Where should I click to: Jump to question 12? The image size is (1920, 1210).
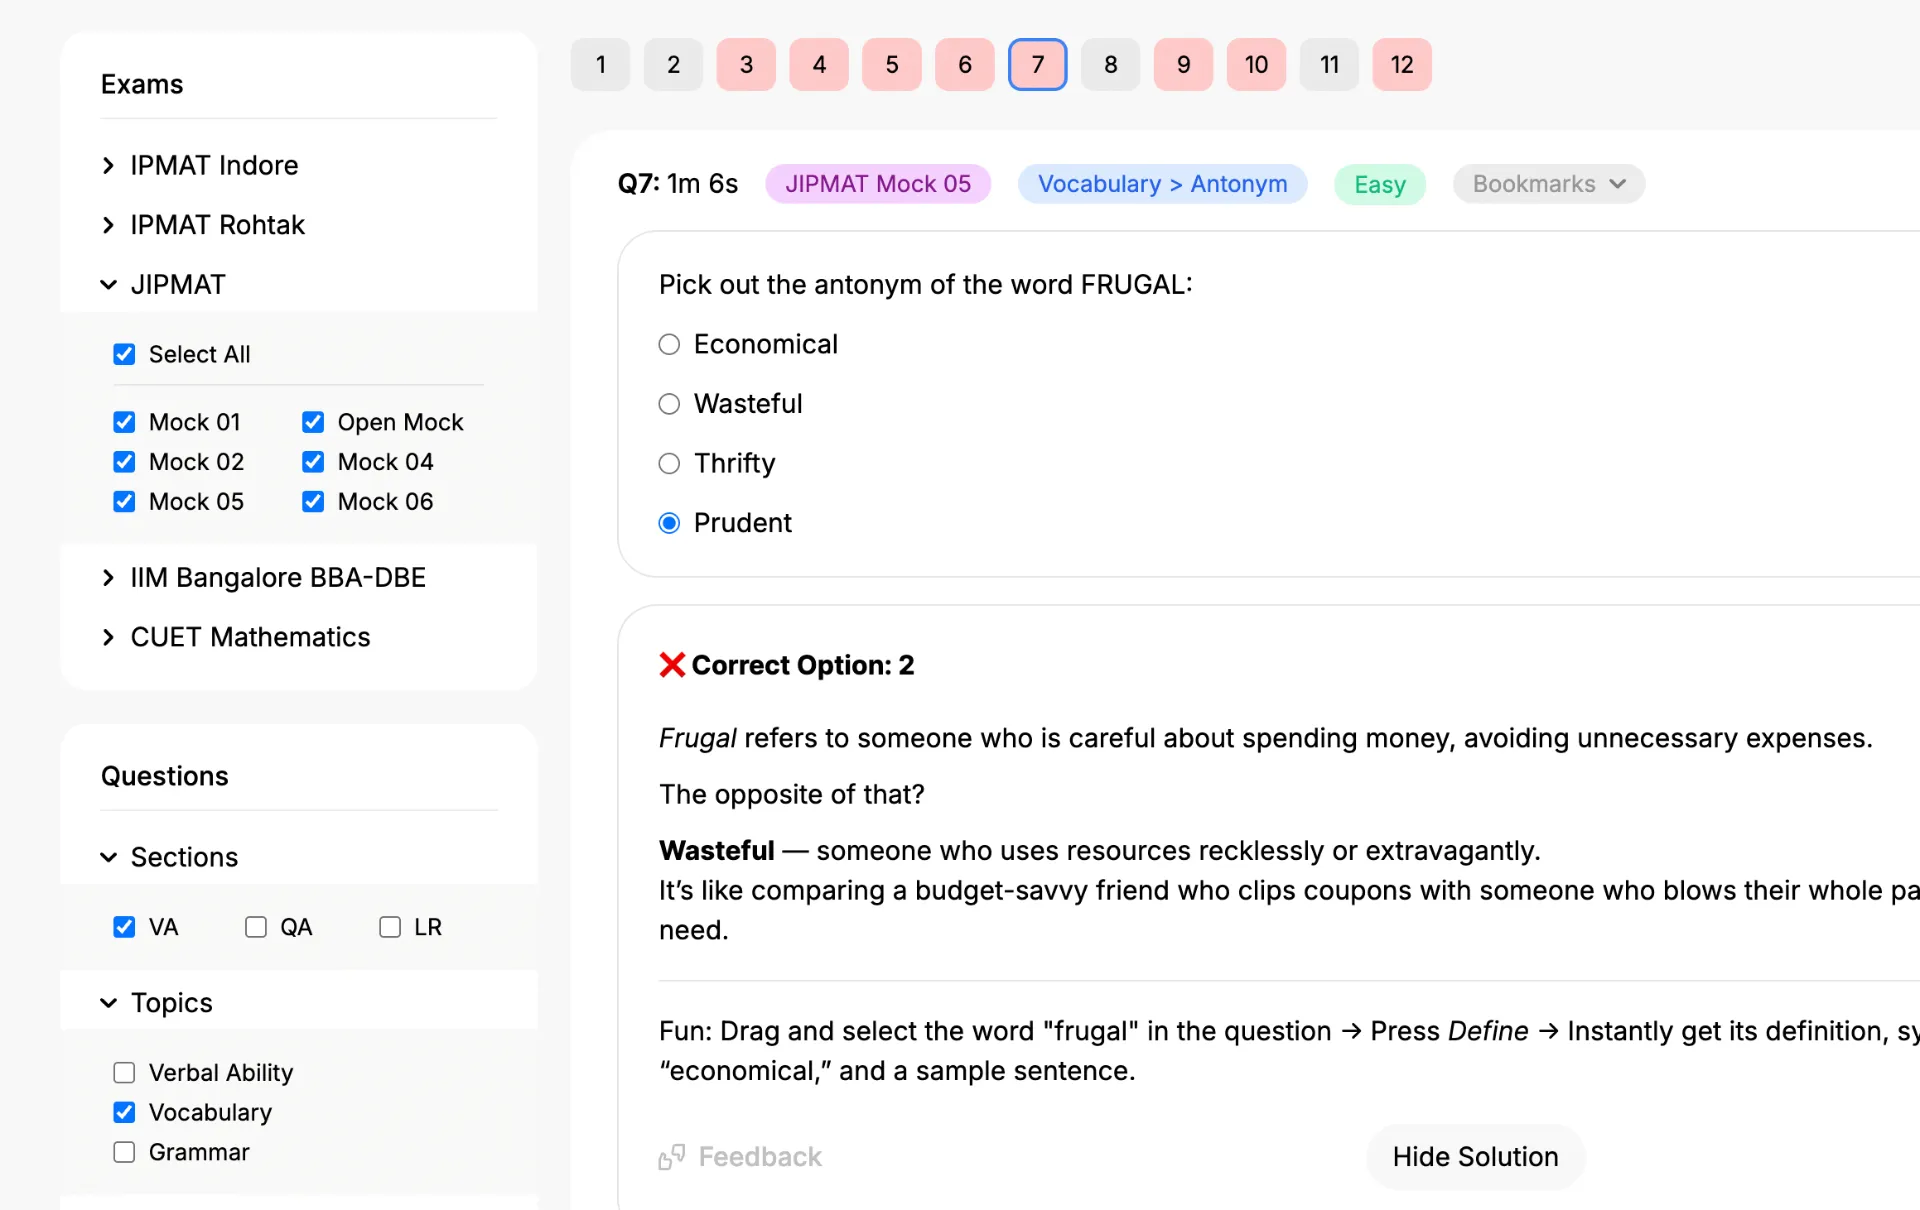pos(1402,65)
